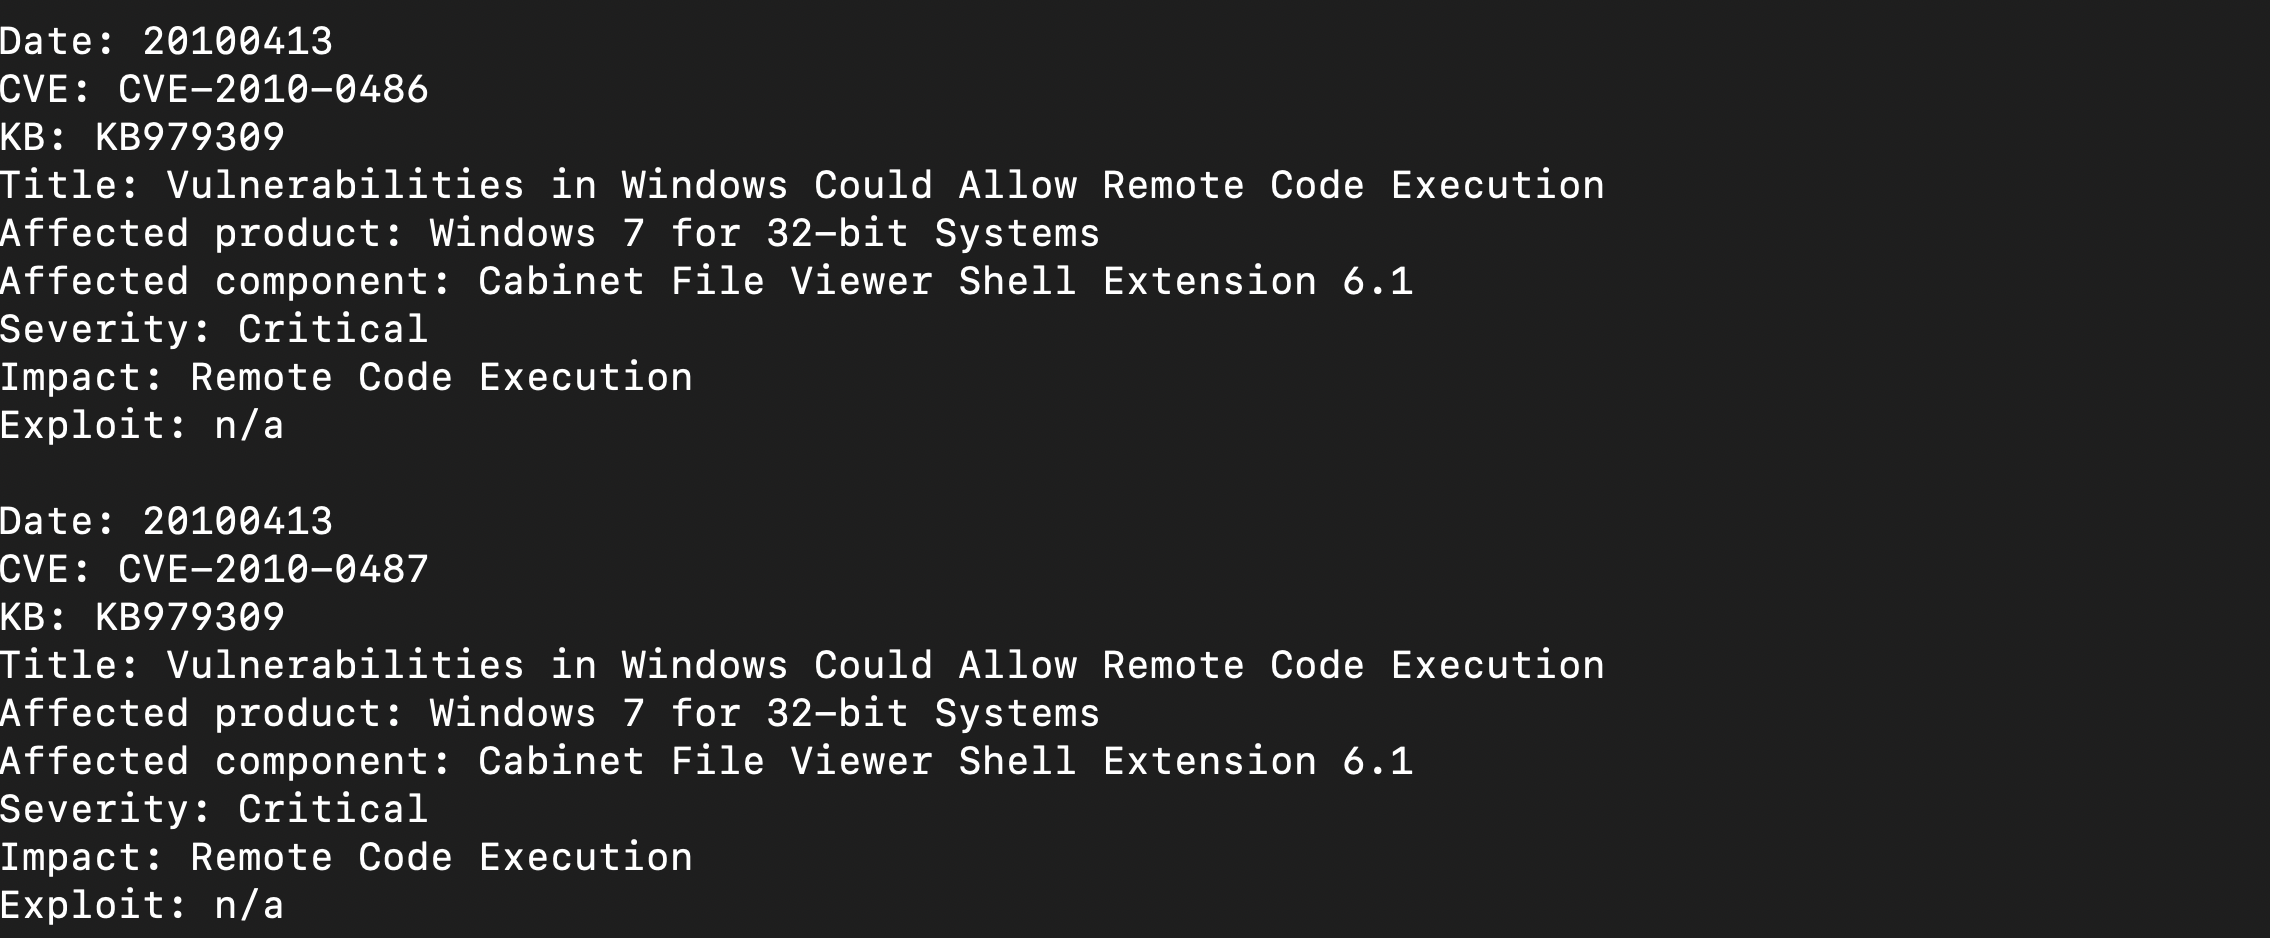Viewport: 2270px width, 938px height.
Task: Click the blank line between the entries
Action: pyautogui.click(x=1135, y=474)
